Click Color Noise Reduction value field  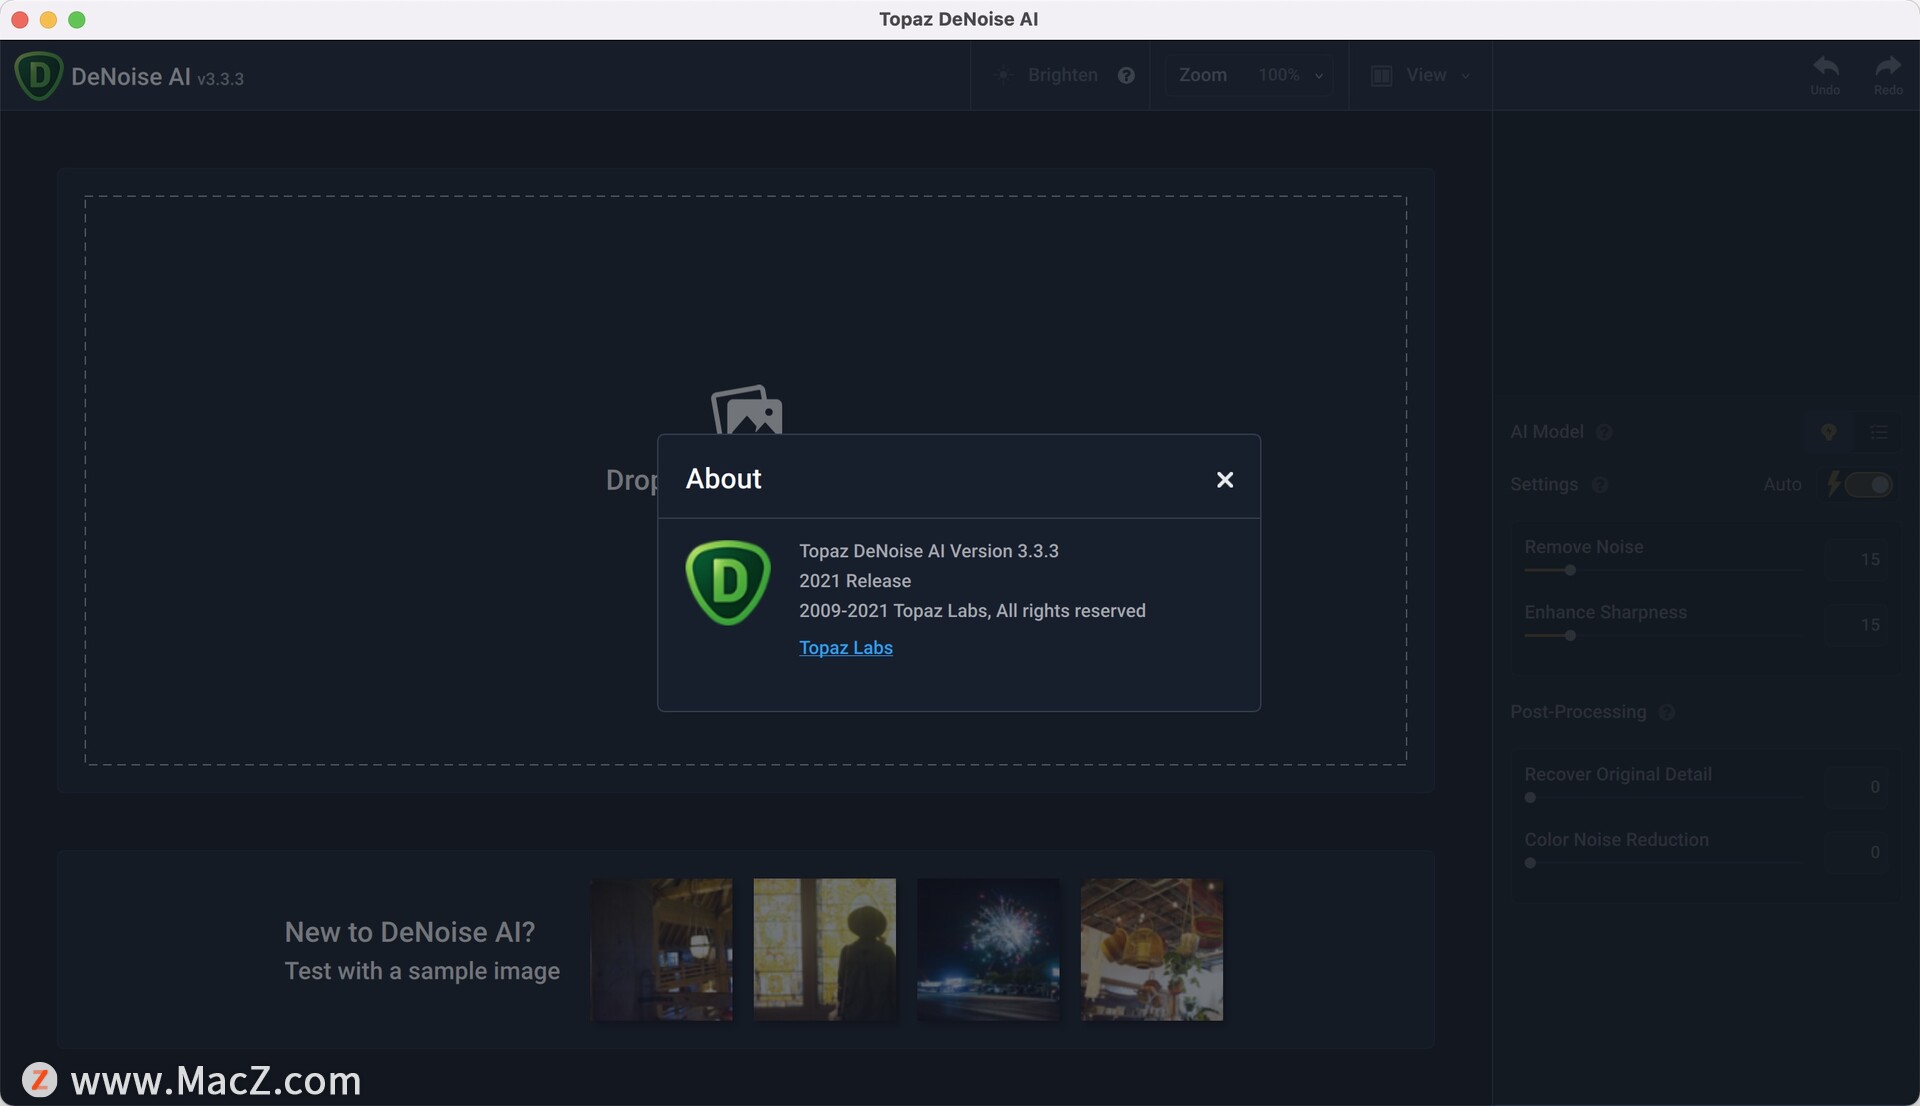(x=1858, y=852)
